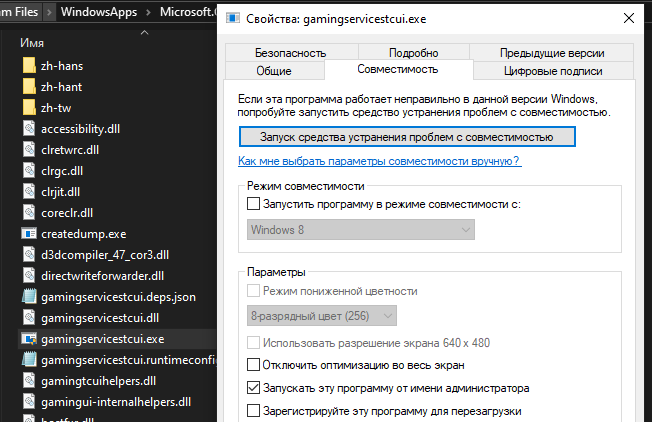Click the gamingtcuihelpers.dll file icon

[29, 380]
